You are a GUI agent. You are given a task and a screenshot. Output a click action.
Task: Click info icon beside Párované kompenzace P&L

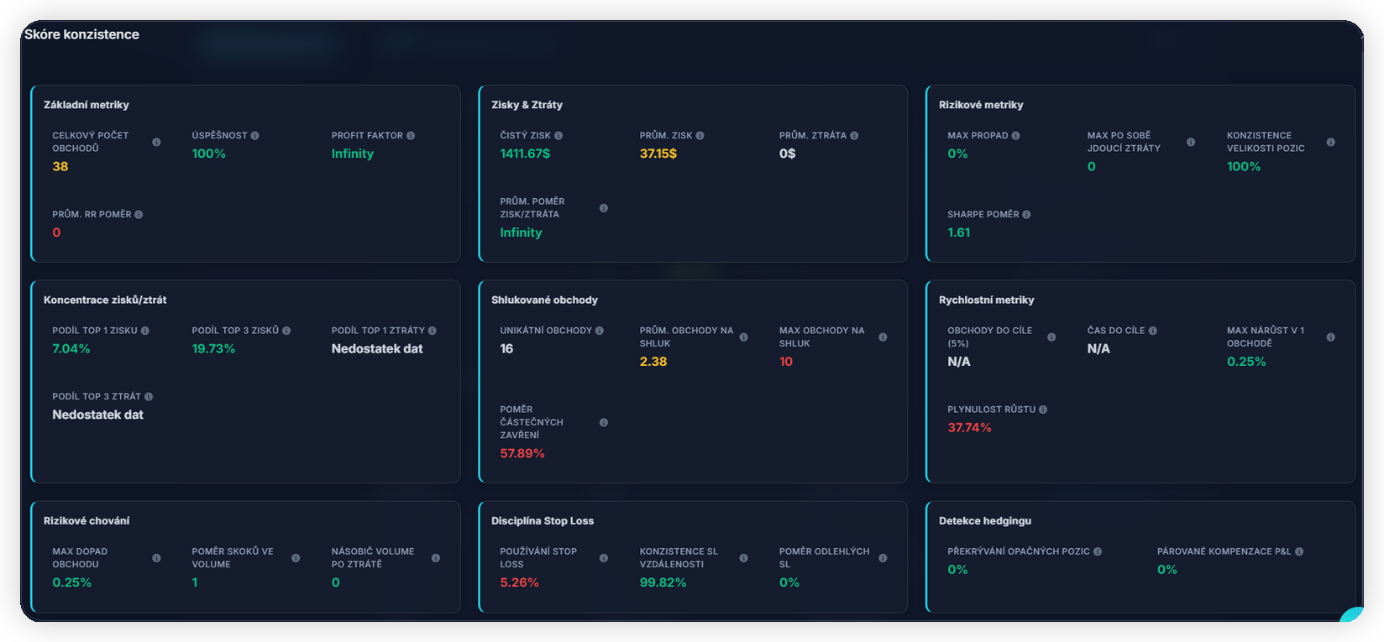tap(1299, 552)
